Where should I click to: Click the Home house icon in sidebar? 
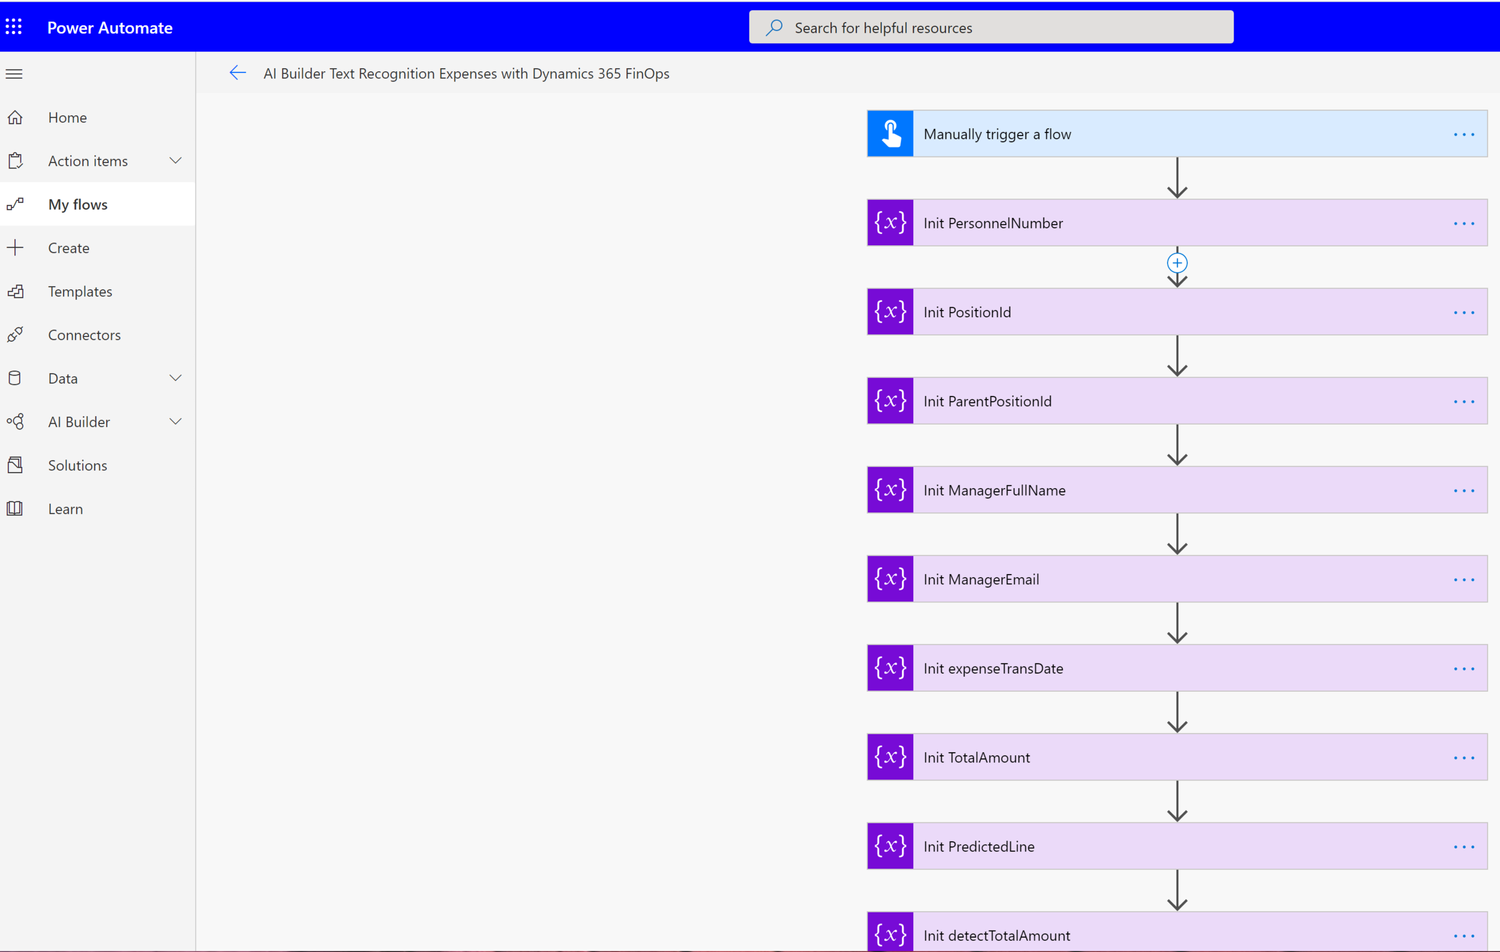click(16, 117)
